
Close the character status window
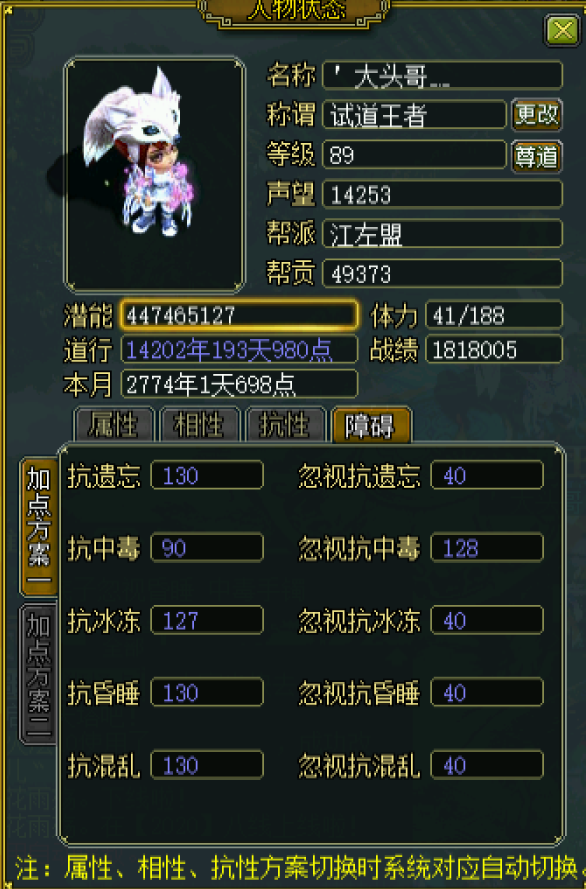(562, 29)
